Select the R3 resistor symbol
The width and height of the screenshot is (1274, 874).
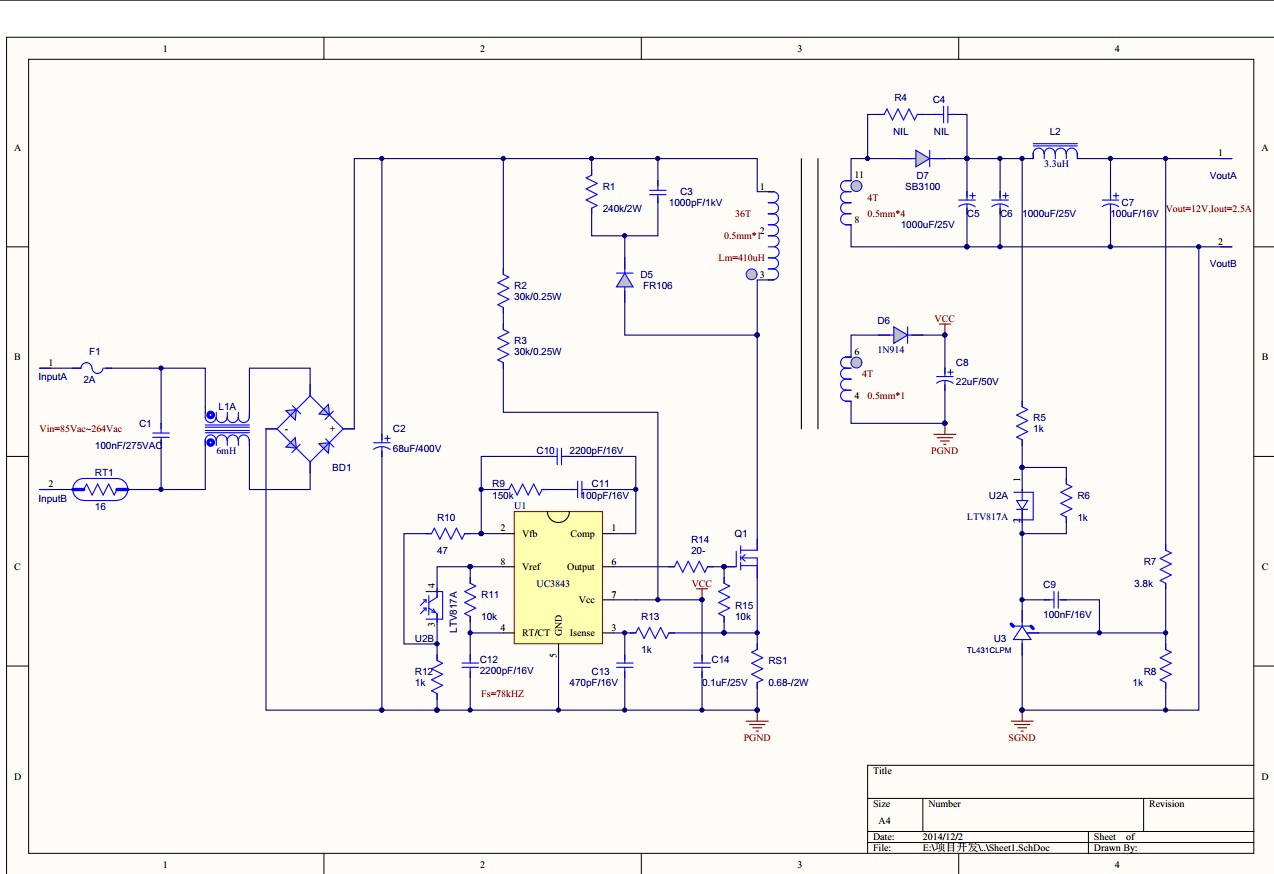pyautogui.click(x=503, y=347)
